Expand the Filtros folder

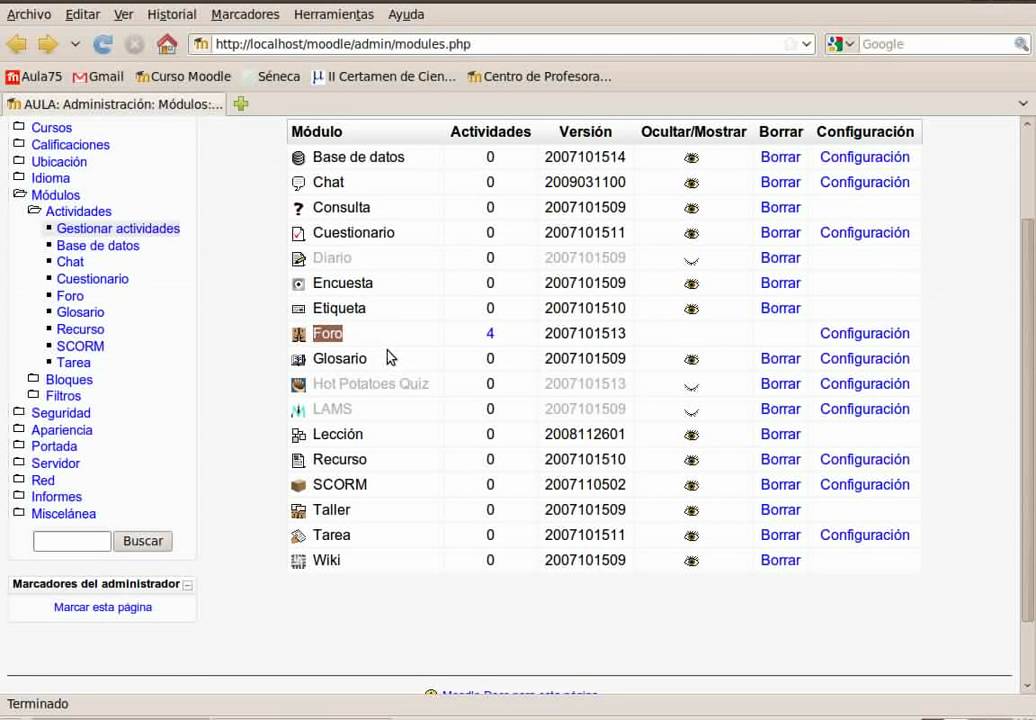tap(34, 395)
